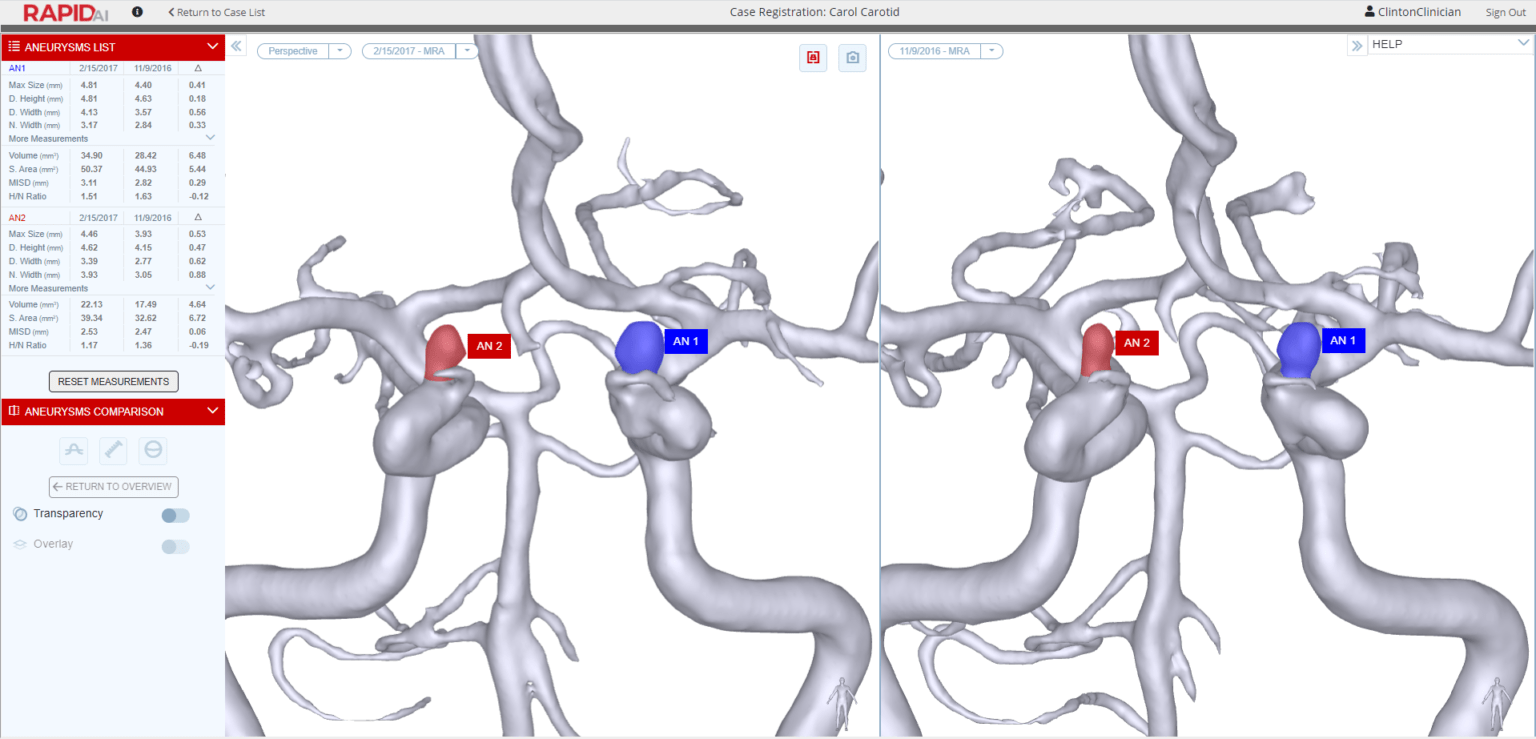Viewport: 1536px width, 739px height.
Task: Open the Perspective view dropdown
Action: click(339, 50)
